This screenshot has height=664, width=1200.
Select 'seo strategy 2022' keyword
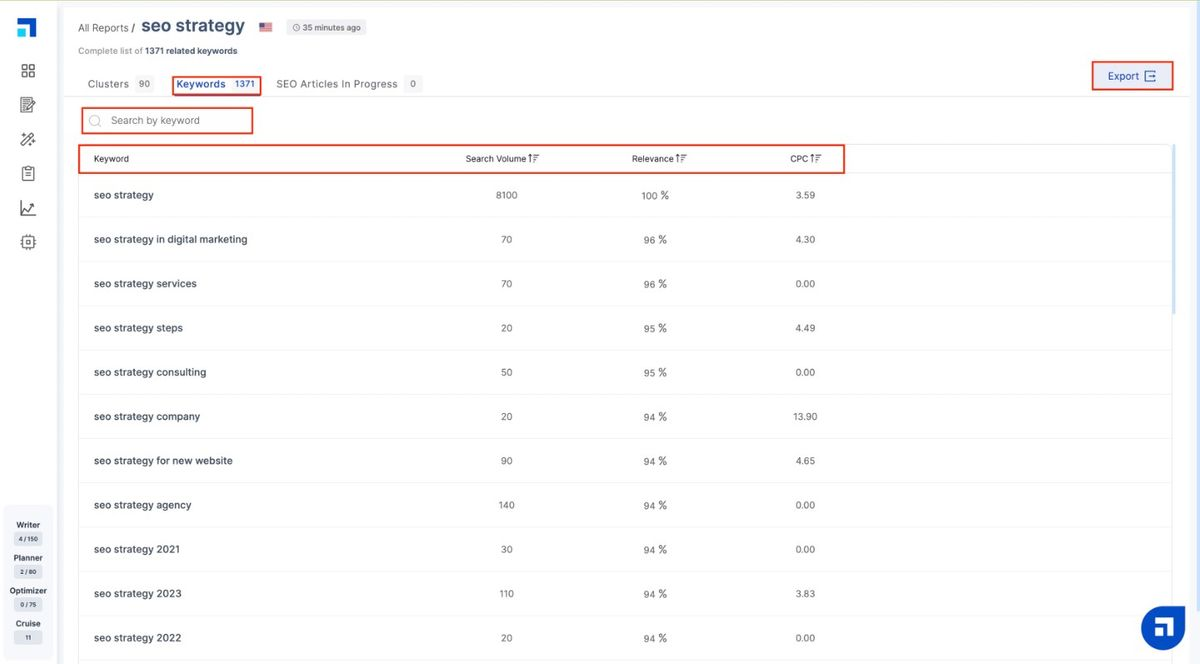[x=138, y=638]
